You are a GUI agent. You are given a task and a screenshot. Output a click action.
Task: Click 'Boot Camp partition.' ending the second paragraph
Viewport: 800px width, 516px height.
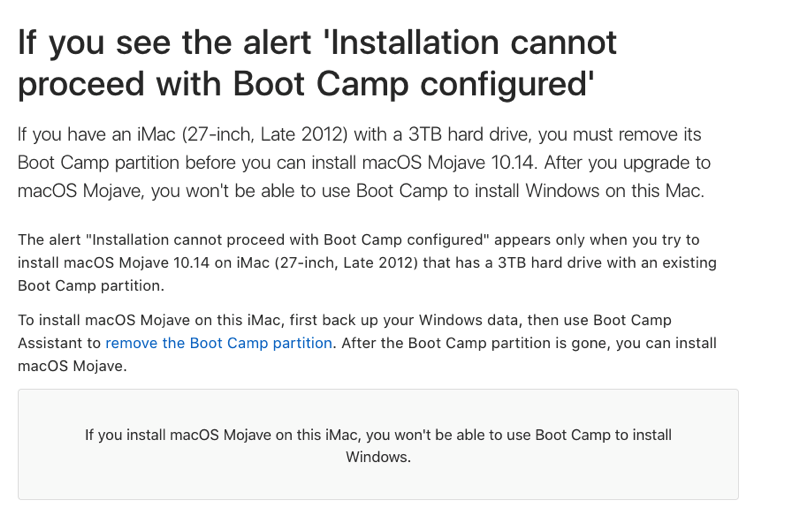pos(91,286)
